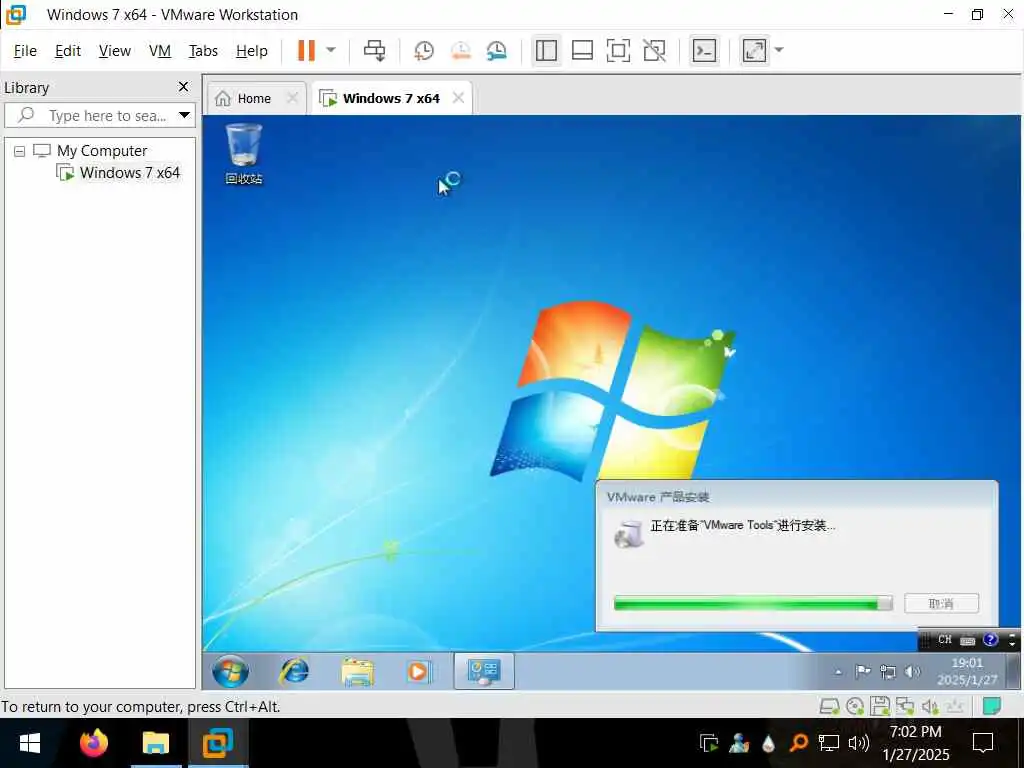Viewport: 1024px width, 768px height.
Task: Take a snapshot of this virtual machine
Action: (x=424, y=50)
